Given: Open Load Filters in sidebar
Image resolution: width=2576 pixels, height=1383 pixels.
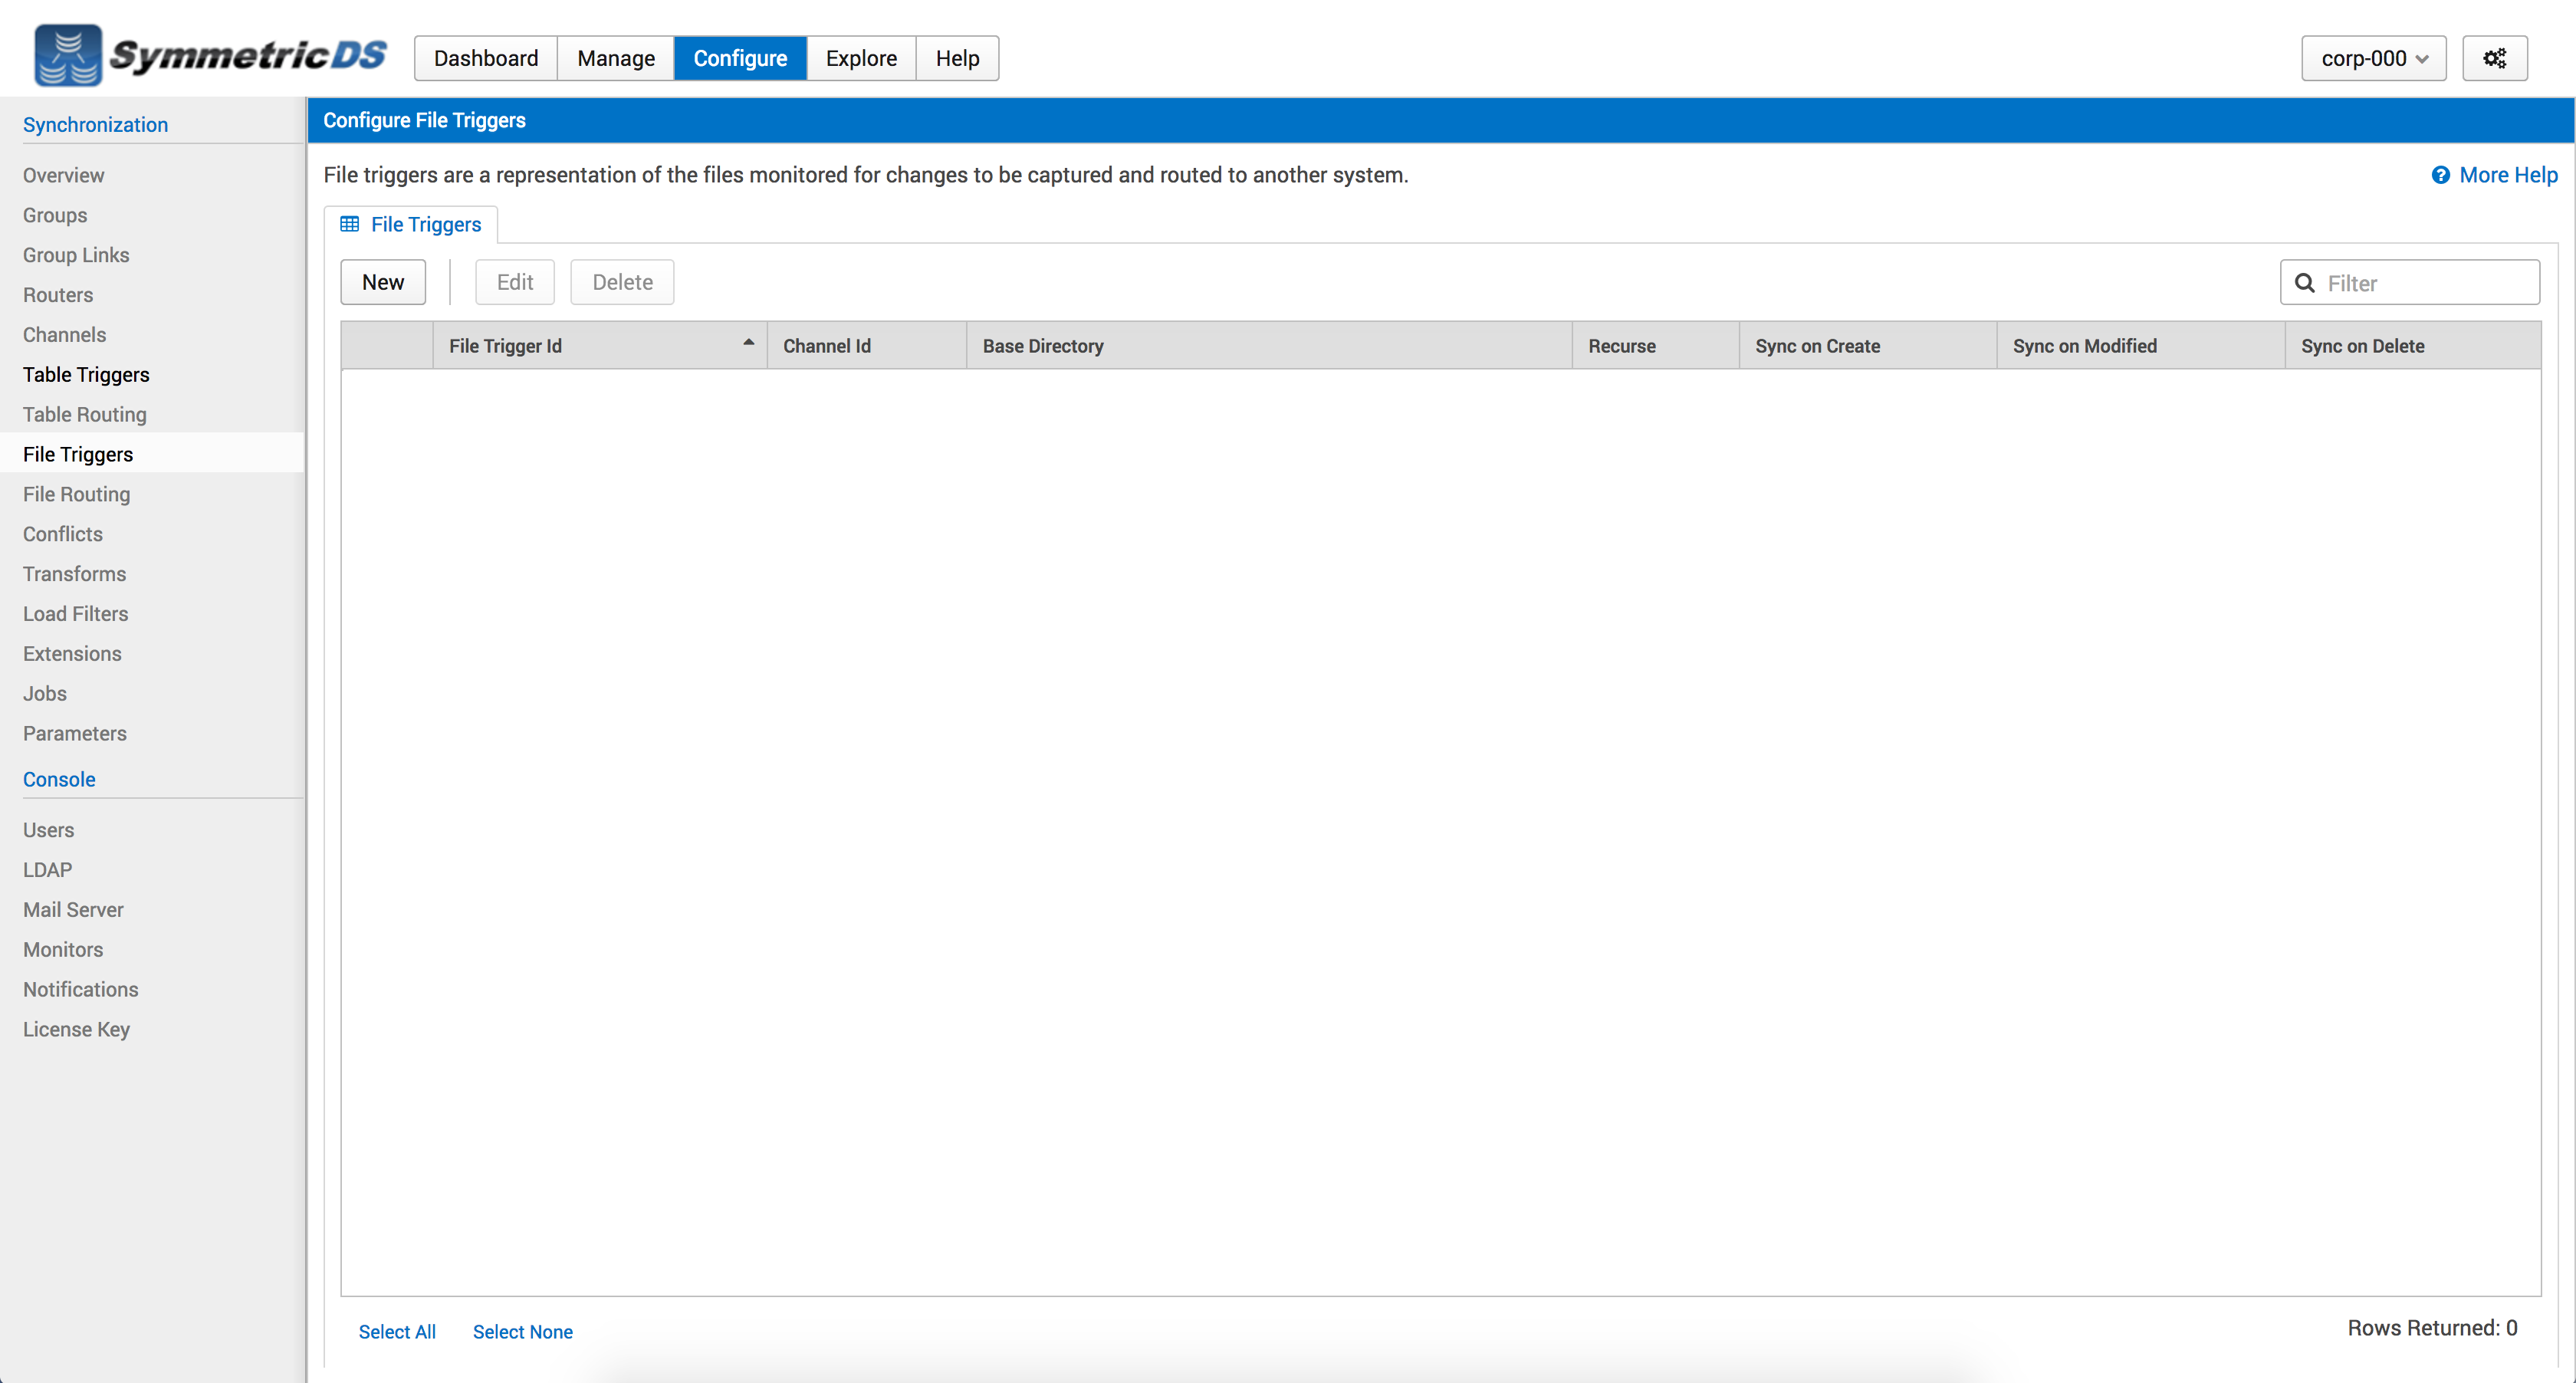Looking at the screenshot, I should pos(75,613).
